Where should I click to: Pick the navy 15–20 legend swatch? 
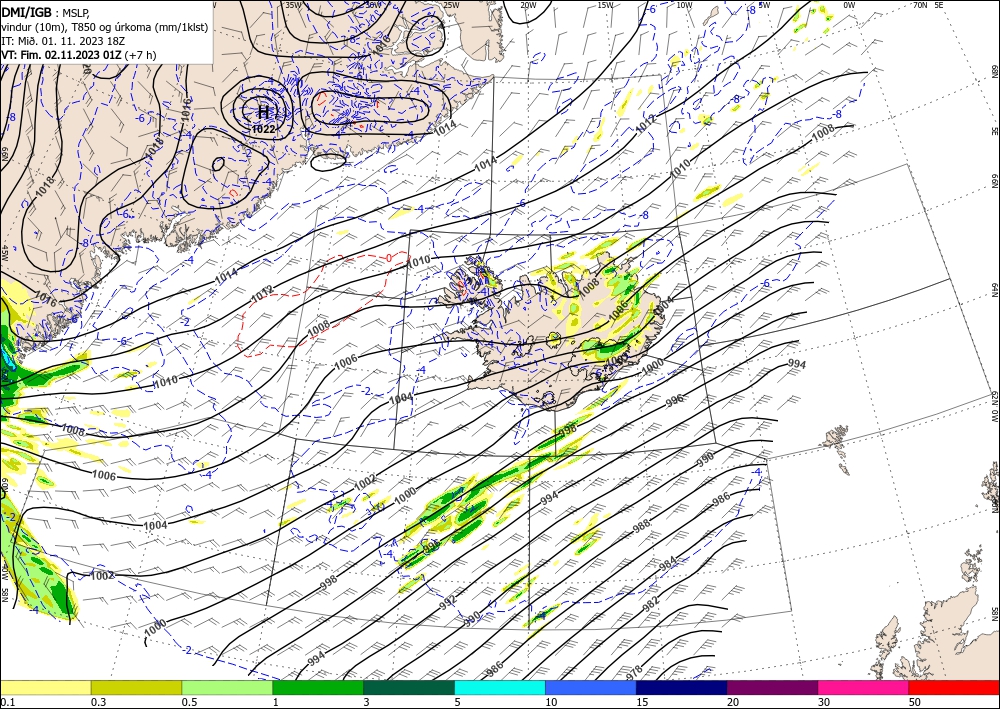(x=682, y=688)
